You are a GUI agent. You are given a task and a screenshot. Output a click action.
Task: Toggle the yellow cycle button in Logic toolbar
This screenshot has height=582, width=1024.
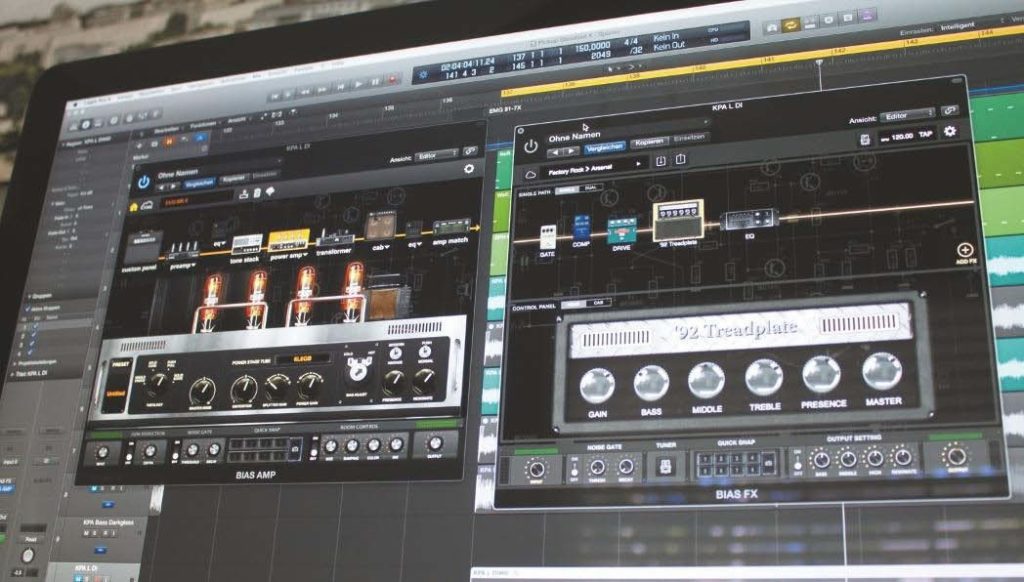coord(791,25)
